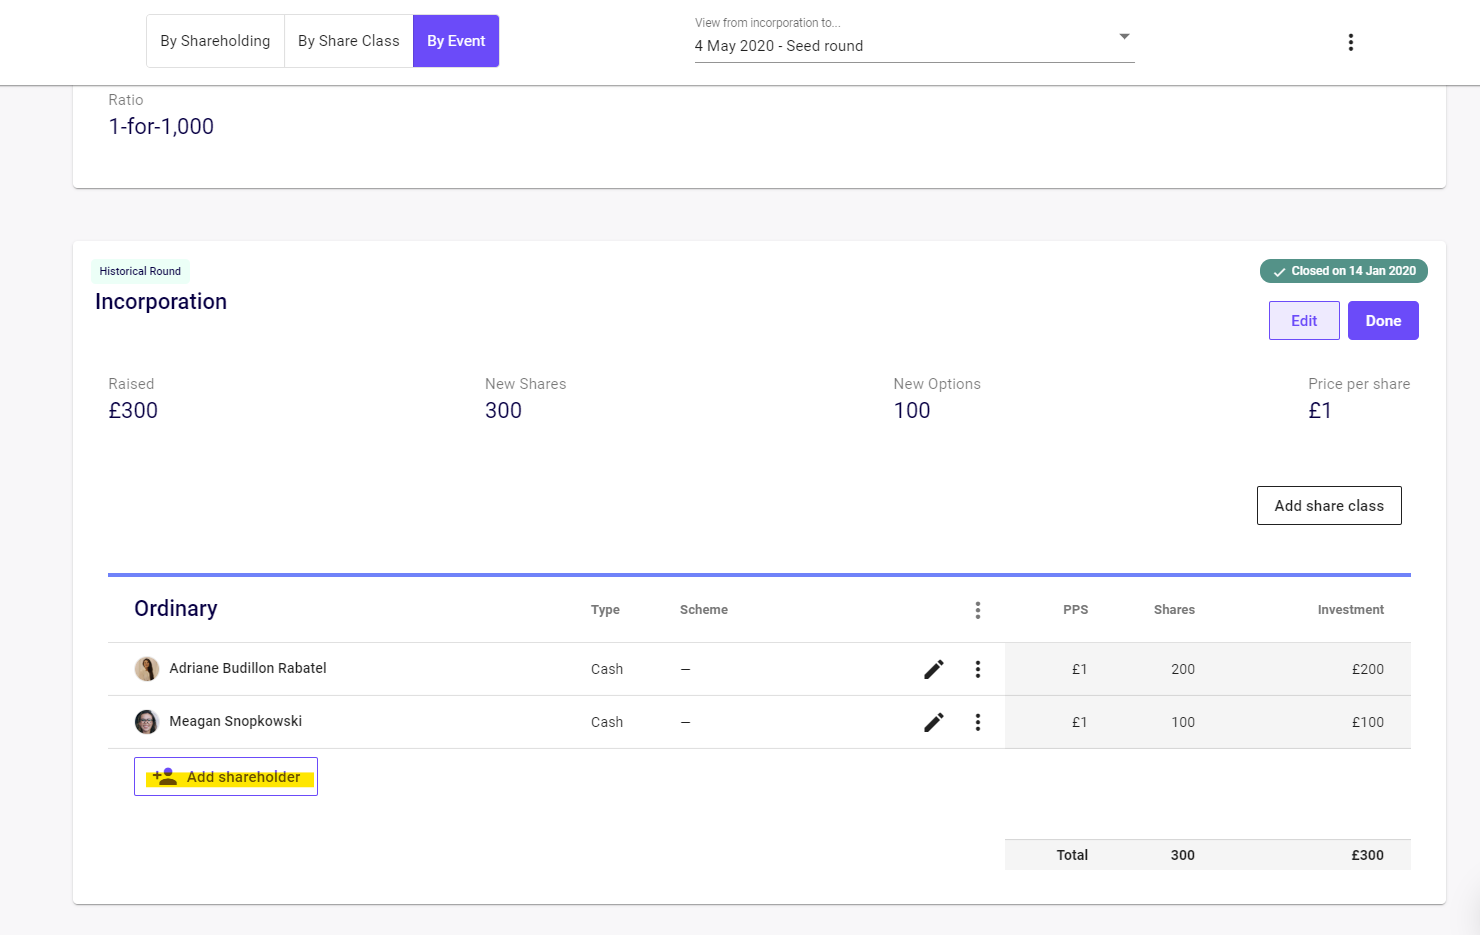Open the '4 May 2020 - Seed round' selector

(x=900, y=46)
